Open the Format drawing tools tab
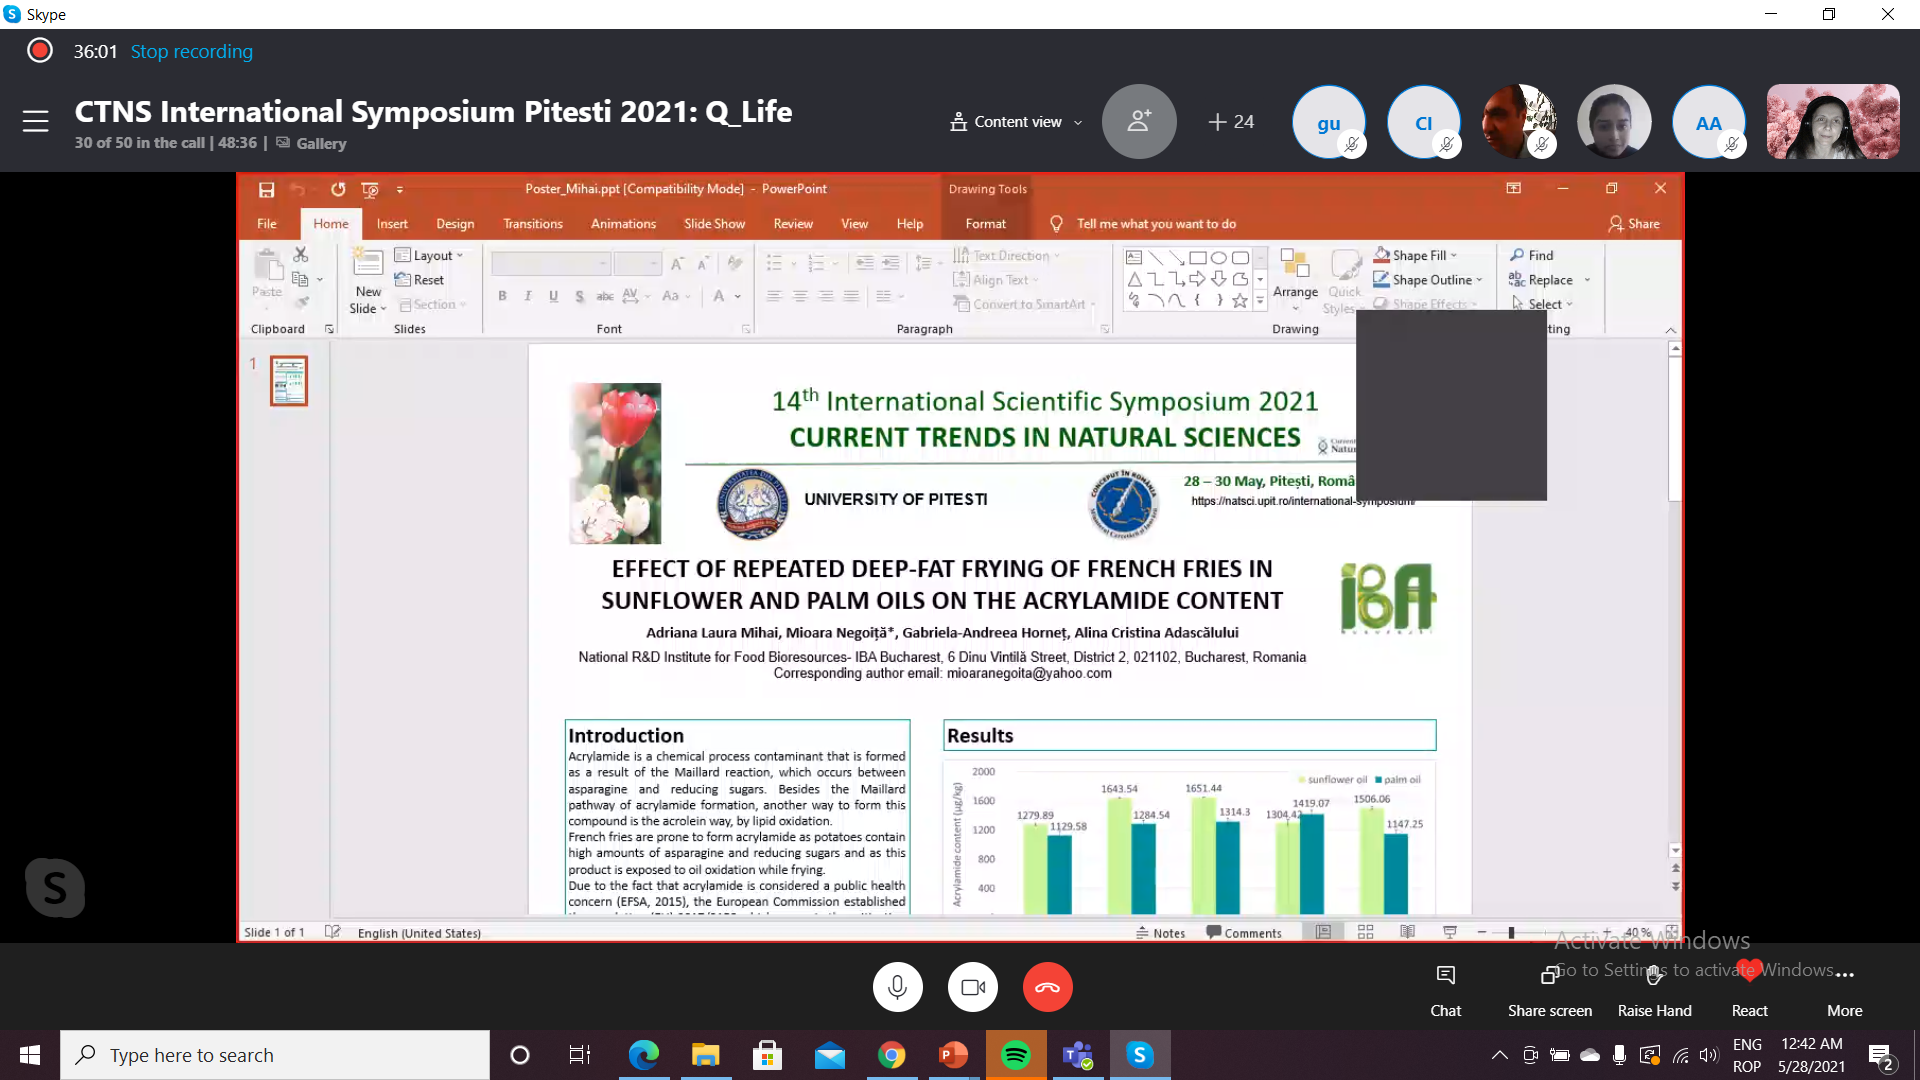 pyautogui.click(x=985, y=224)
